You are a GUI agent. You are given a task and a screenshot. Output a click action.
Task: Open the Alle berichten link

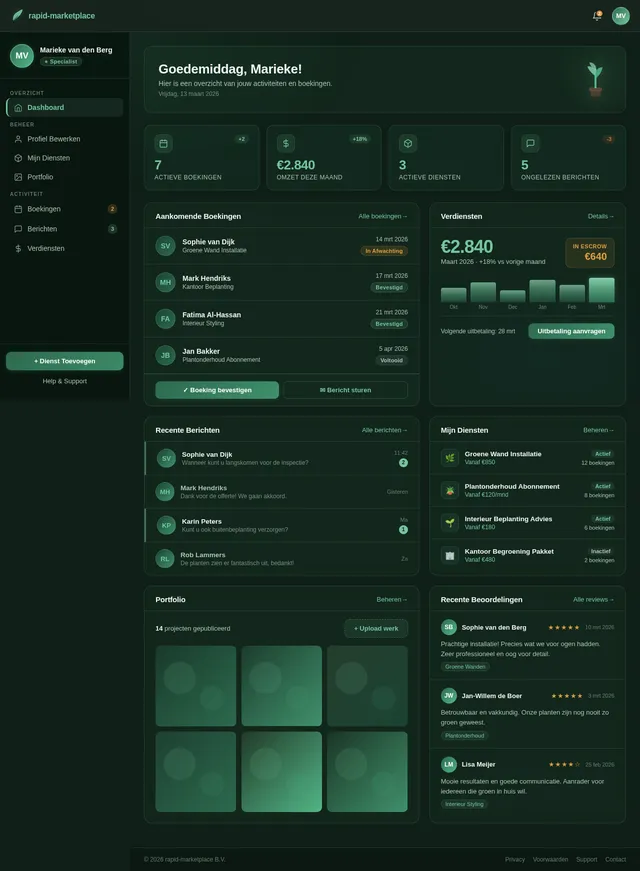[384, 431]
